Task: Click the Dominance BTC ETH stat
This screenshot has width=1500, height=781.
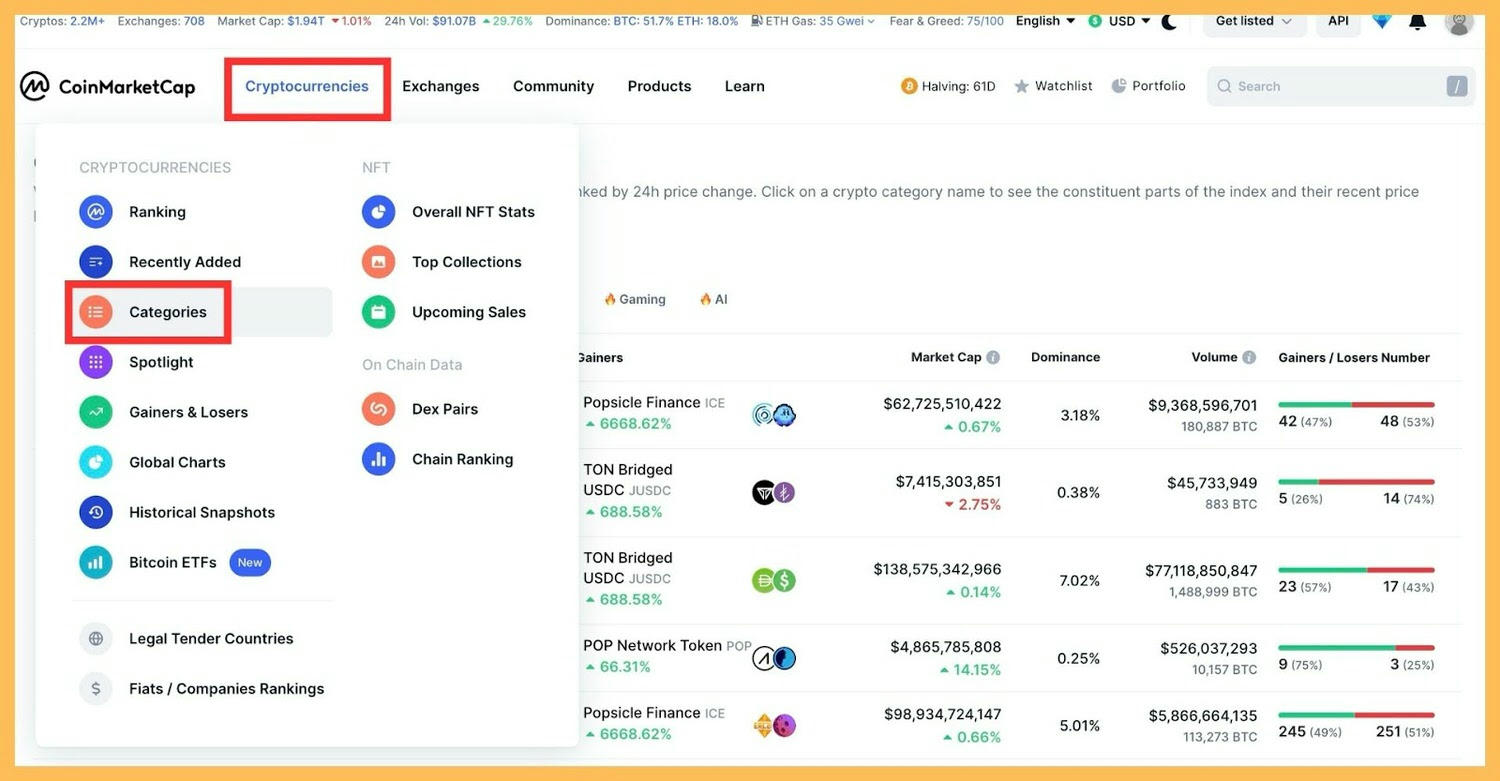Action: [642, 21]
